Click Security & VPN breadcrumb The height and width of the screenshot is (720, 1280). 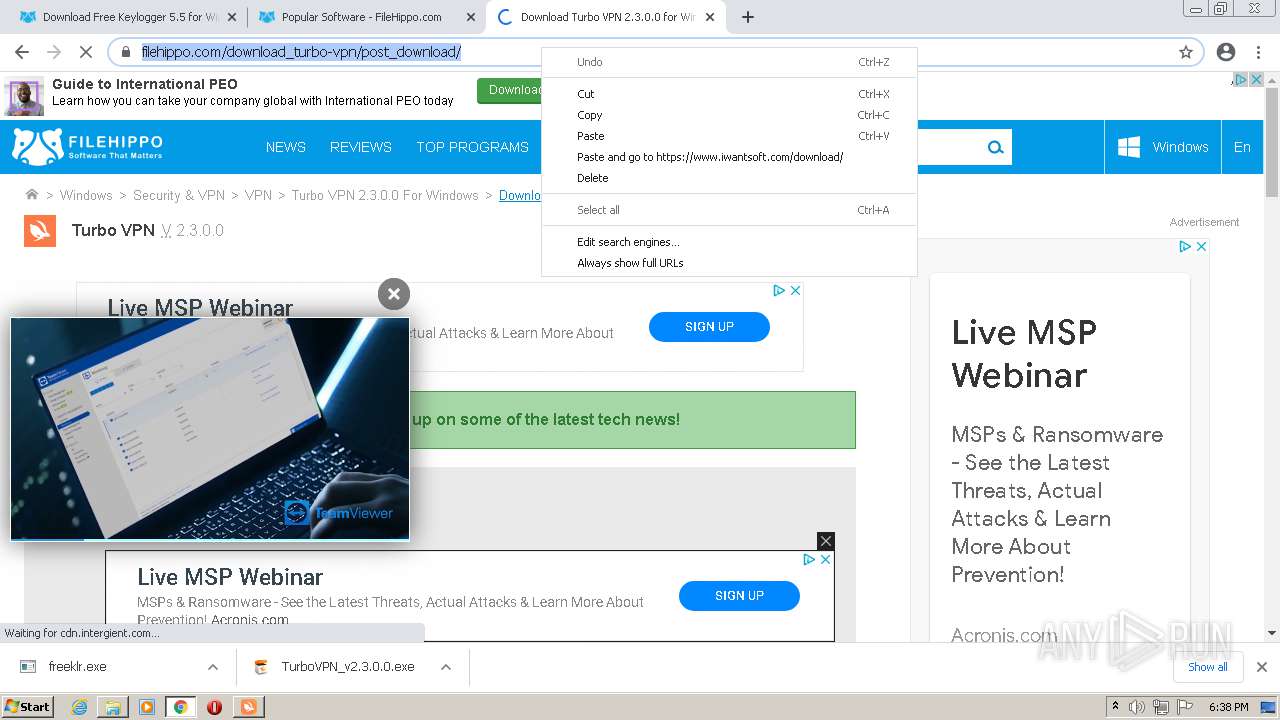[179, 195]
